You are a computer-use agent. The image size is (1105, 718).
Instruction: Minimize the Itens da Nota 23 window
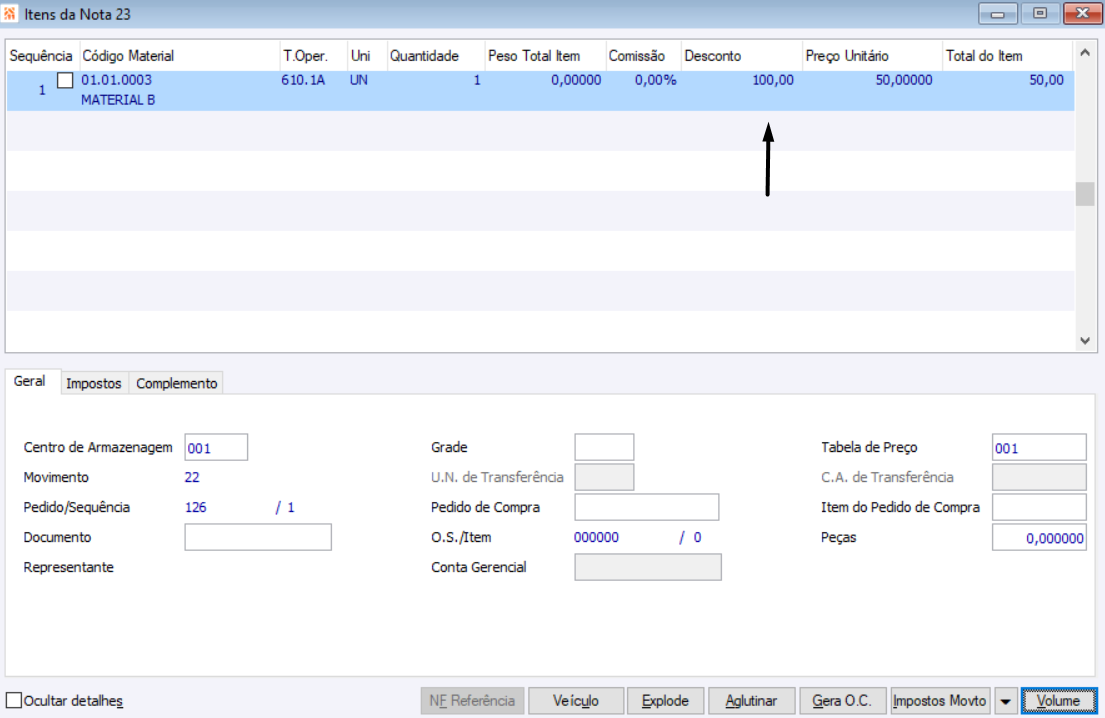tap(997, 13)
